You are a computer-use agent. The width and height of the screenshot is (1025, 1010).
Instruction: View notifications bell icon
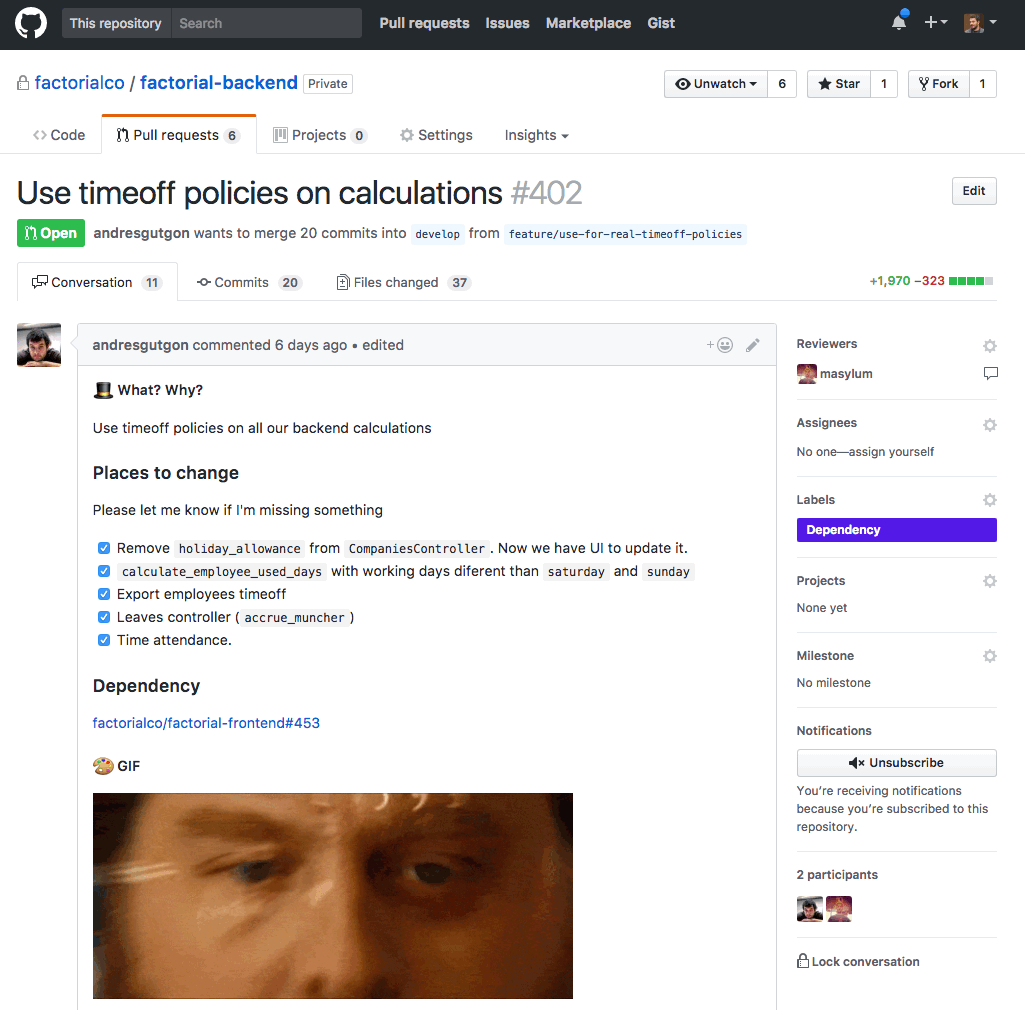pos(899,23)
